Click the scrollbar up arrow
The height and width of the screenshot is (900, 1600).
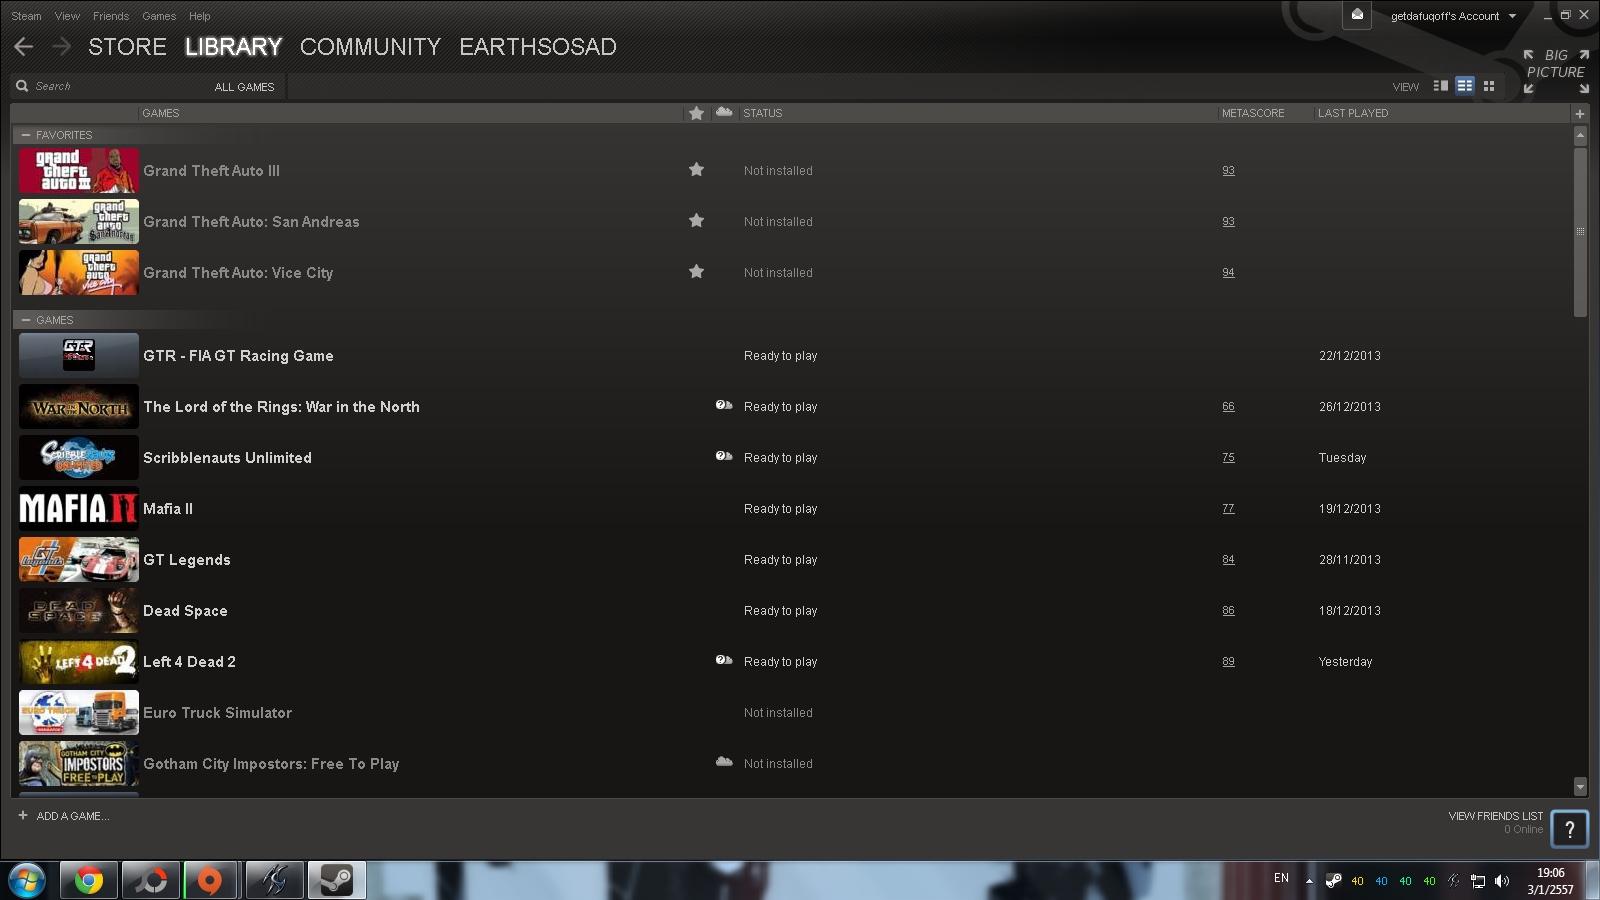click(1580, 134)
